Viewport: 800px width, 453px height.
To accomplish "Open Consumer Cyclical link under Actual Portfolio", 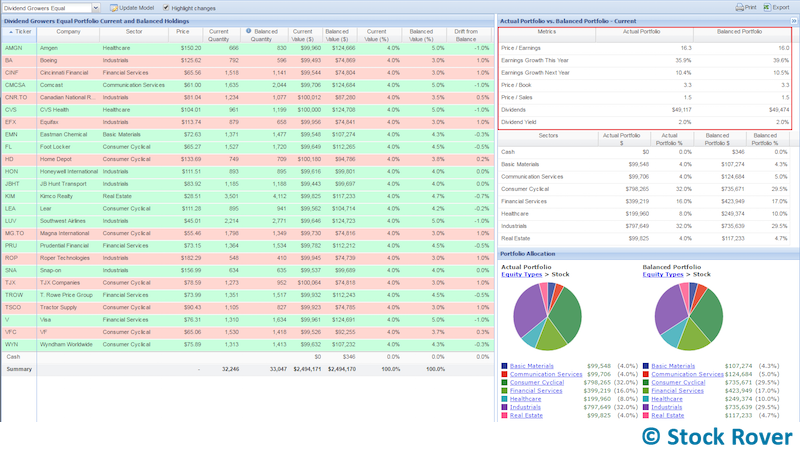I will pyautogui.click(x=537, y=382).
